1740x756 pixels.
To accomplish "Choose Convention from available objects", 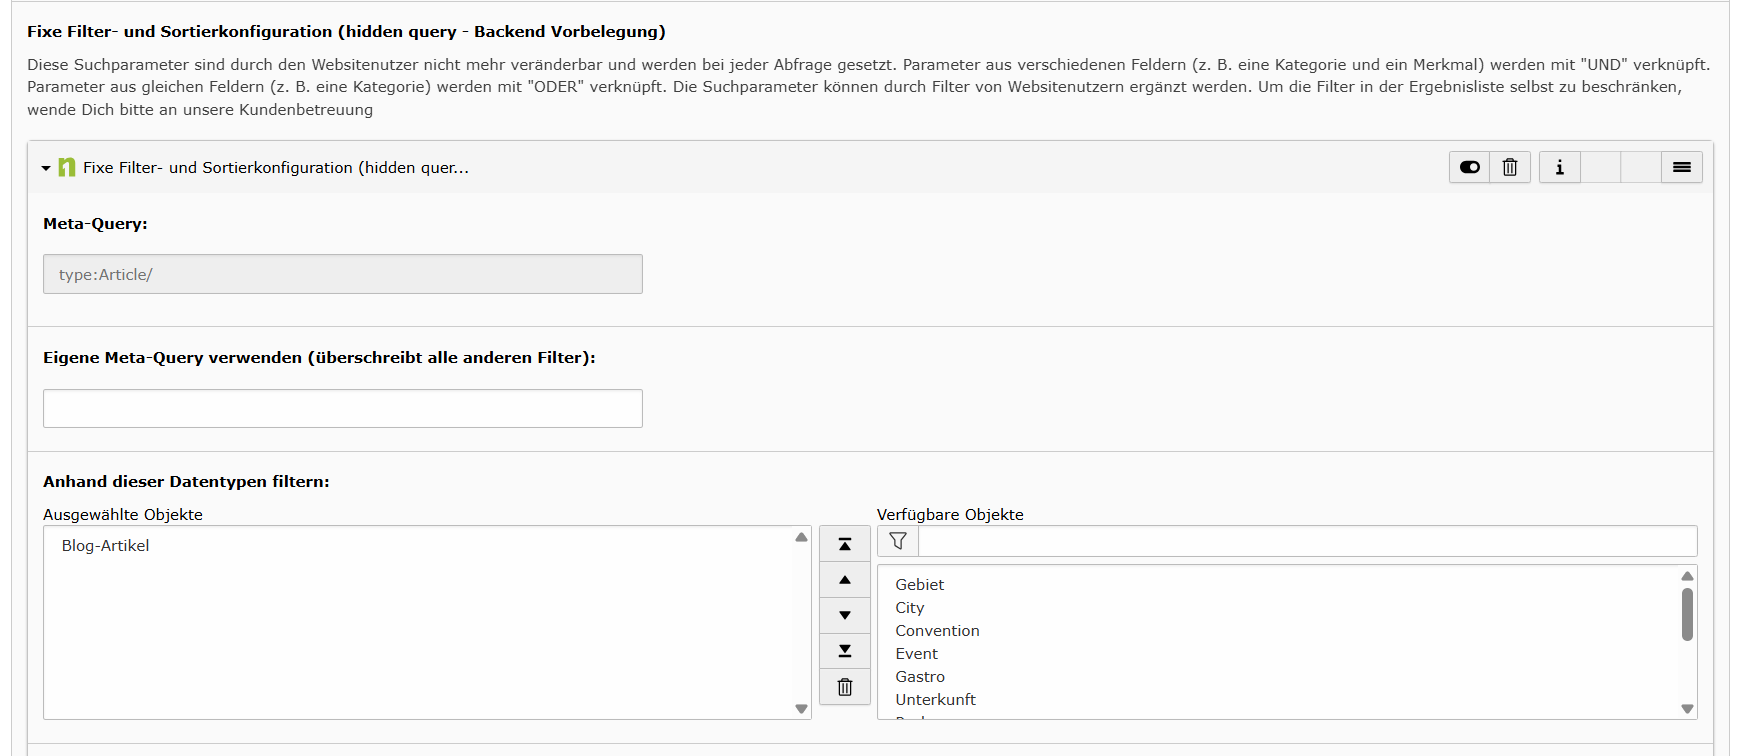I will pos(937,631).
